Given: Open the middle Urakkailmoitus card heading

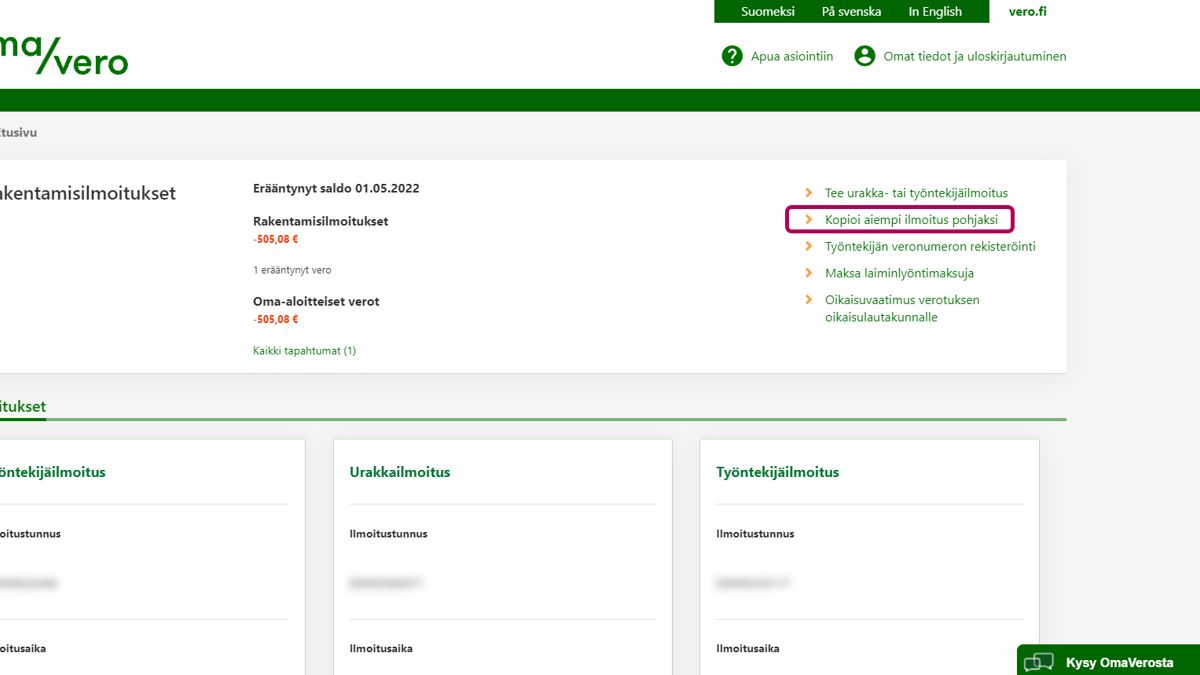Looking at the screenshot, I should [x=400, y=472].
